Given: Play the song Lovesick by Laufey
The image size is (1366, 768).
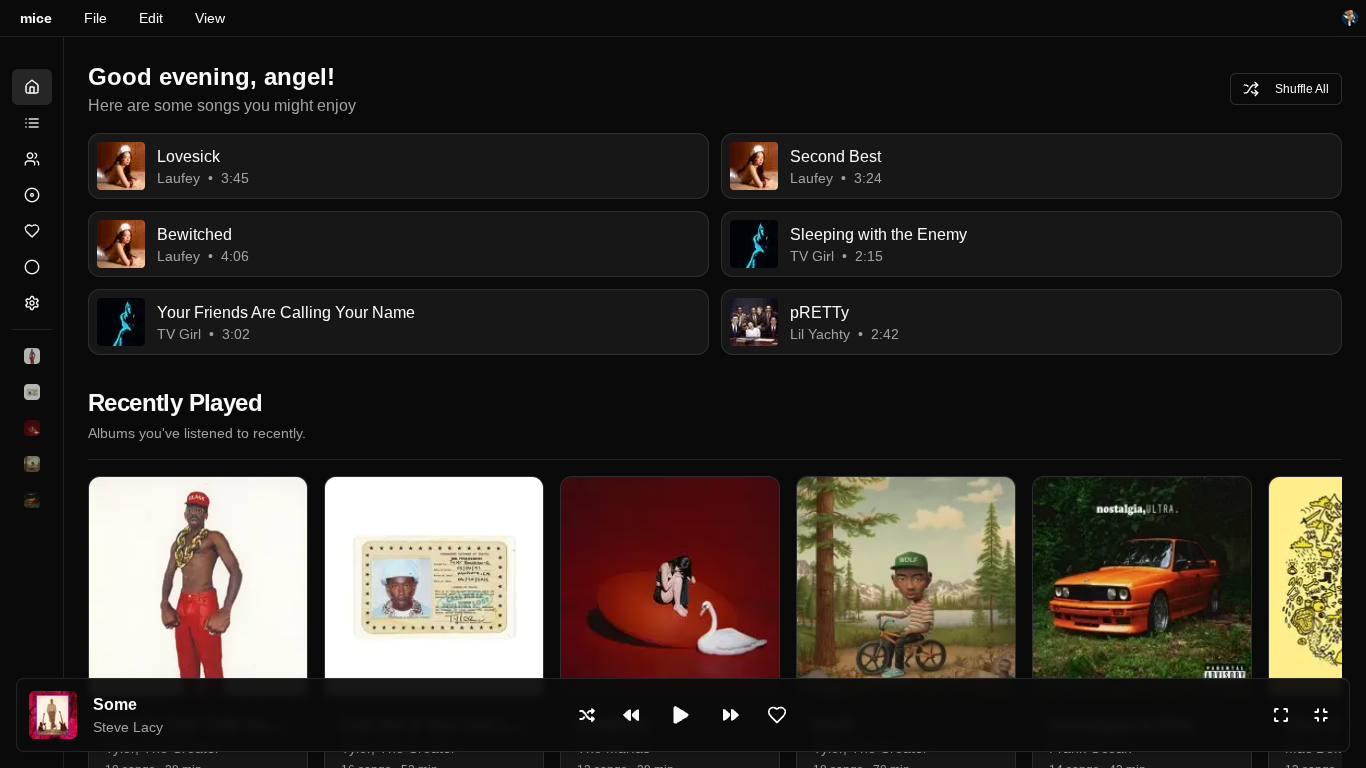Looking at the screenshot, I should [398, 166].
